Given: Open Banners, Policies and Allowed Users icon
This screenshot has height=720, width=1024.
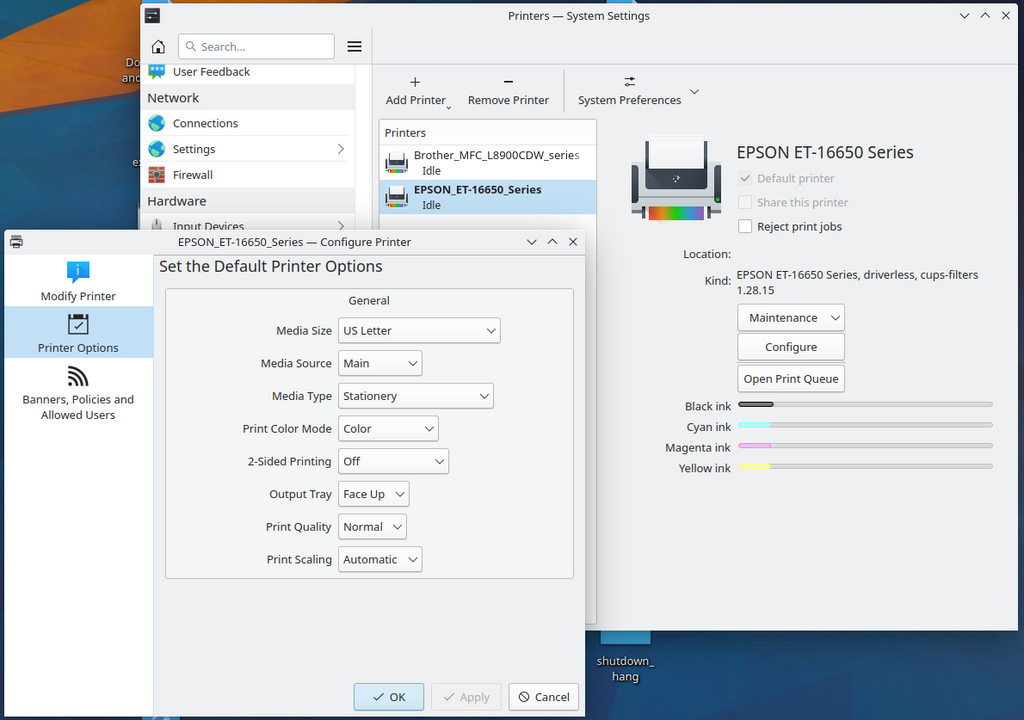Looking at the screenshot, I should tap(78, 376).
